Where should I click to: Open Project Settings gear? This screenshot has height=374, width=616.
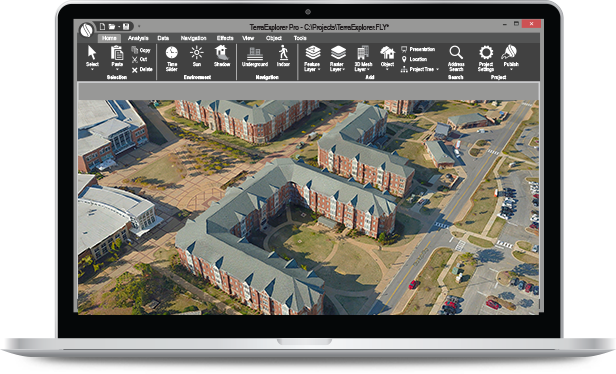coord(486,58)
